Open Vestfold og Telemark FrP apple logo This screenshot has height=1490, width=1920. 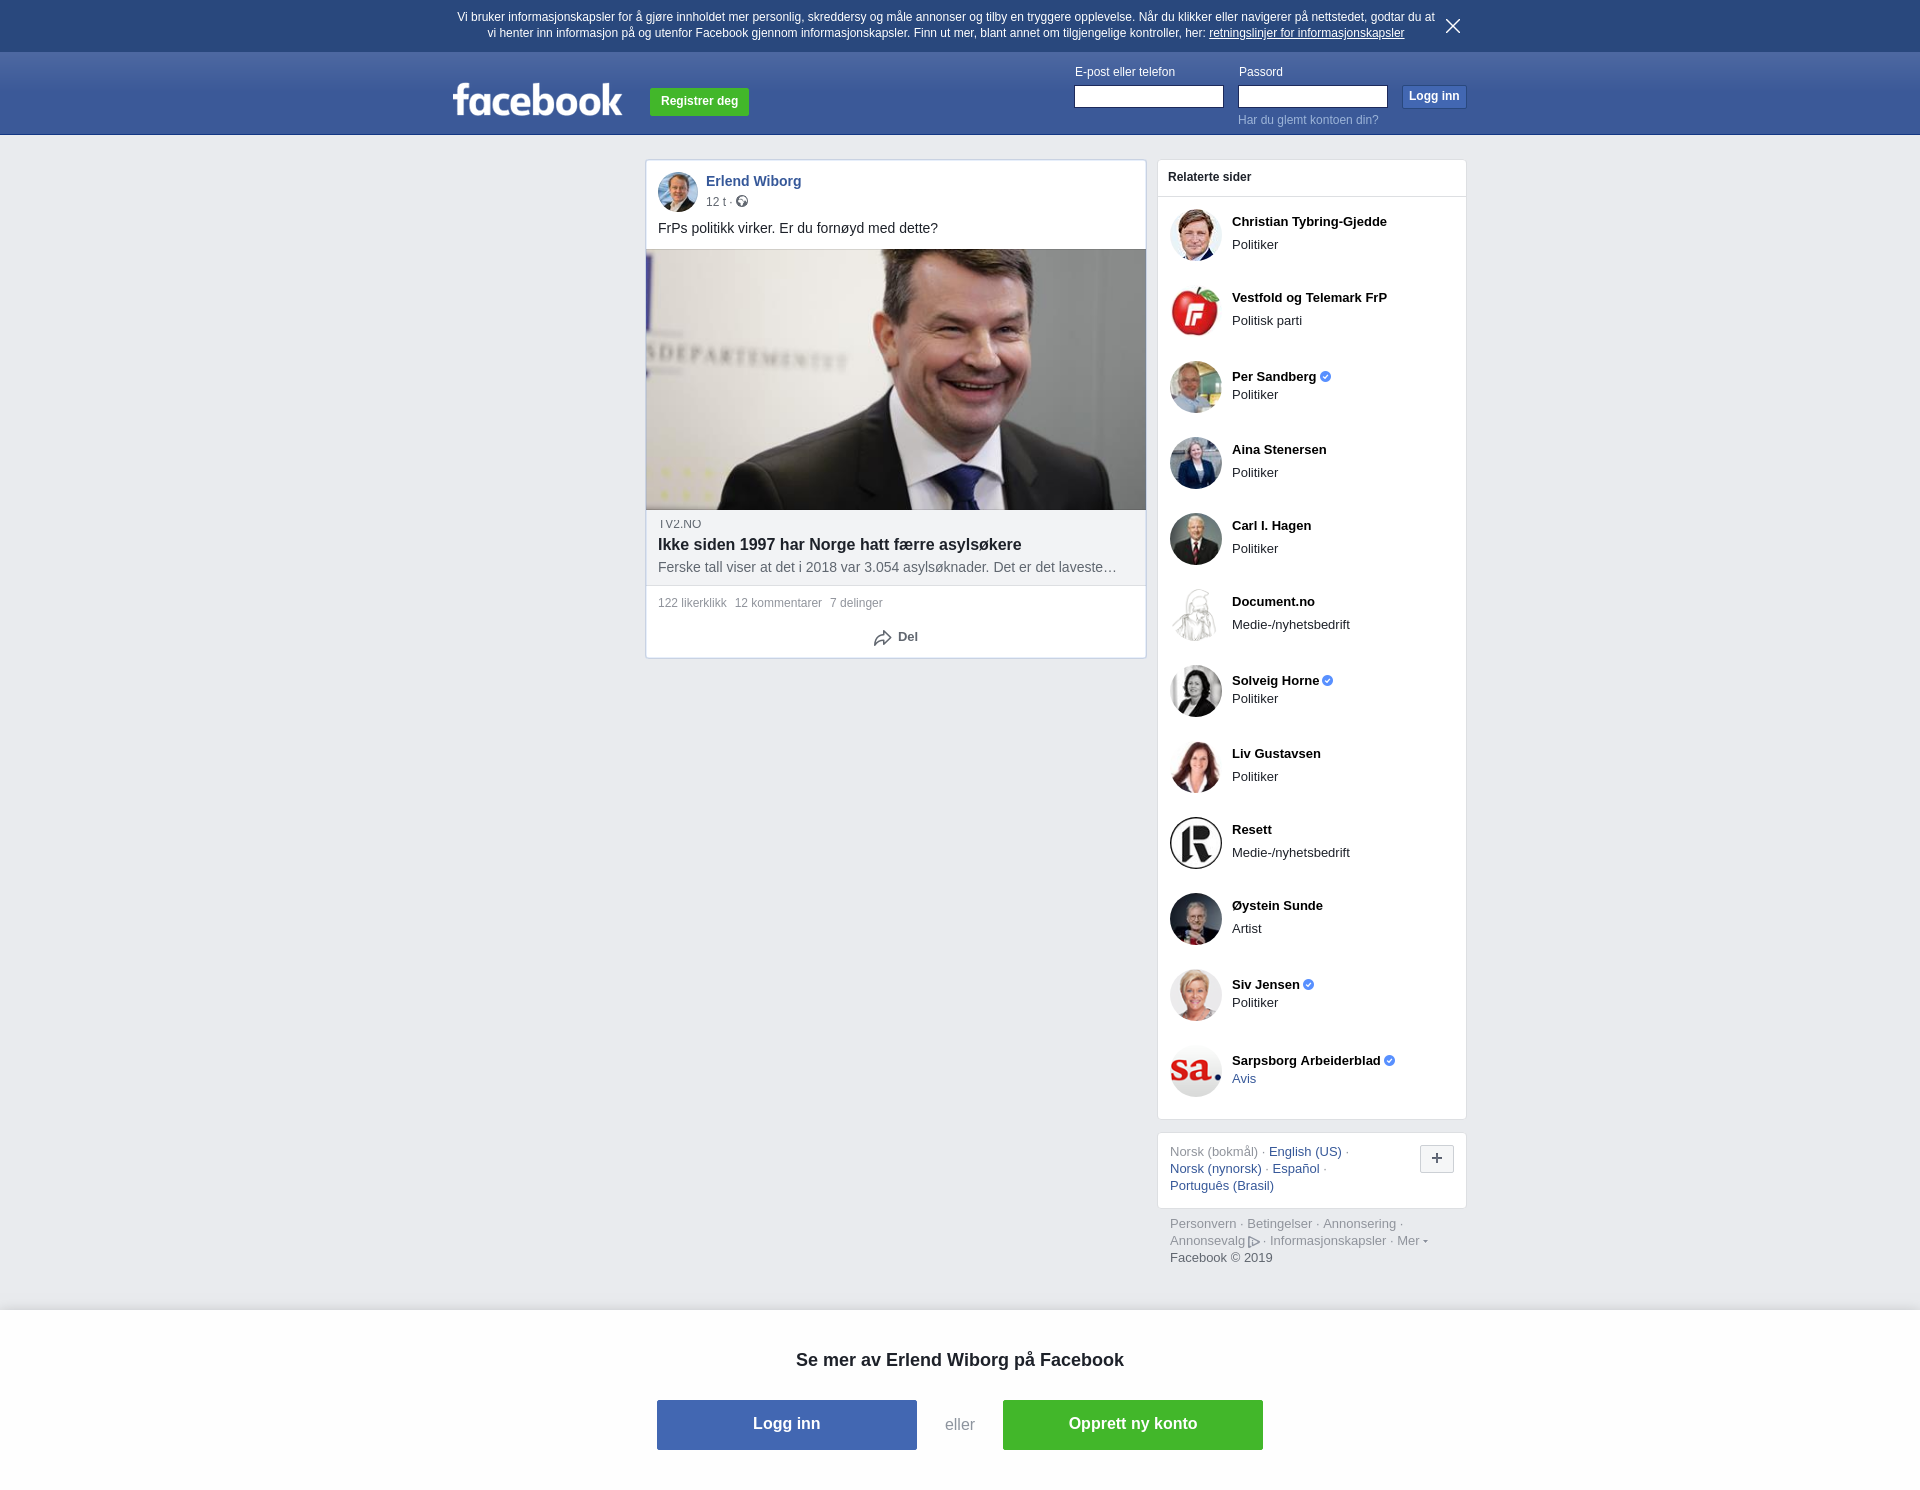(x=1195, y=311)
